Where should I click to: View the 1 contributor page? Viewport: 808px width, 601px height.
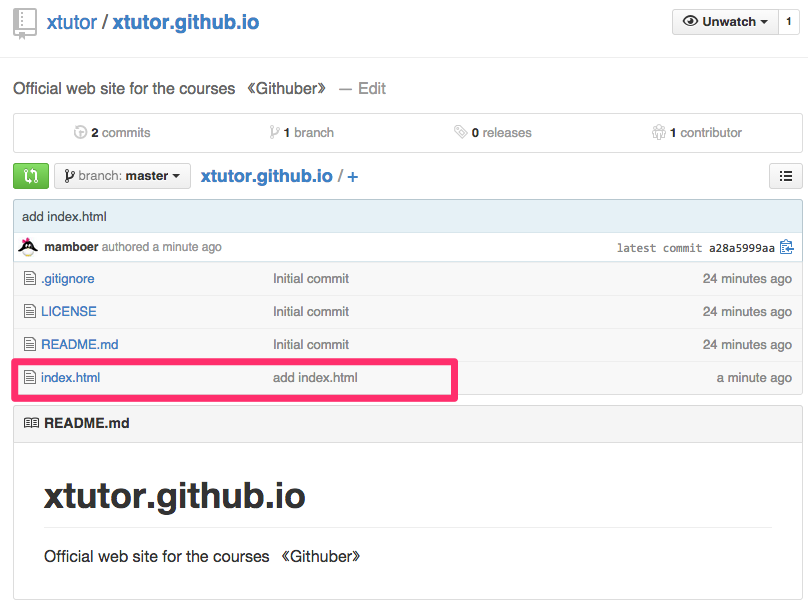click(705, 132)
